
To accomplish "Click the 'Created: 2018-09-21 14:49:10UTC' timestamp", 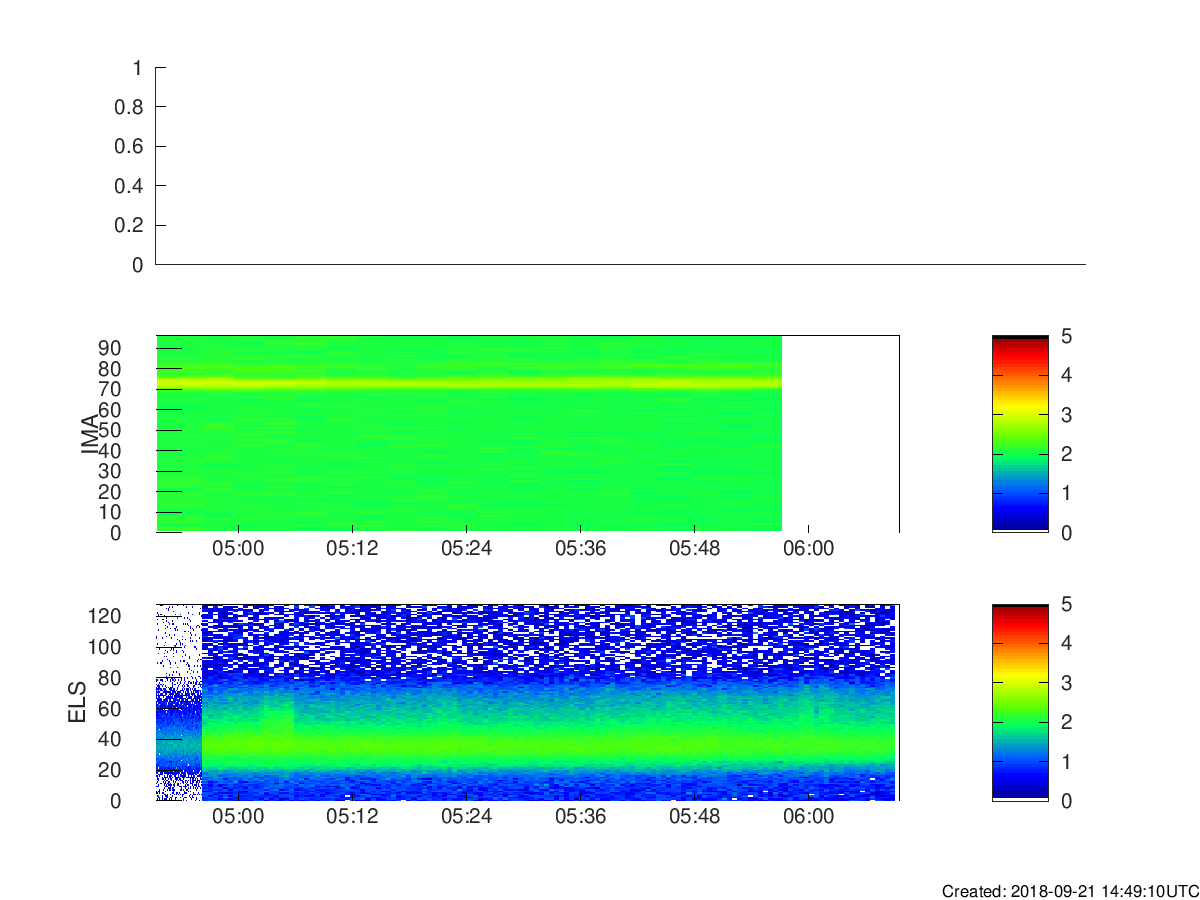I will click(x=1070, y=891).
